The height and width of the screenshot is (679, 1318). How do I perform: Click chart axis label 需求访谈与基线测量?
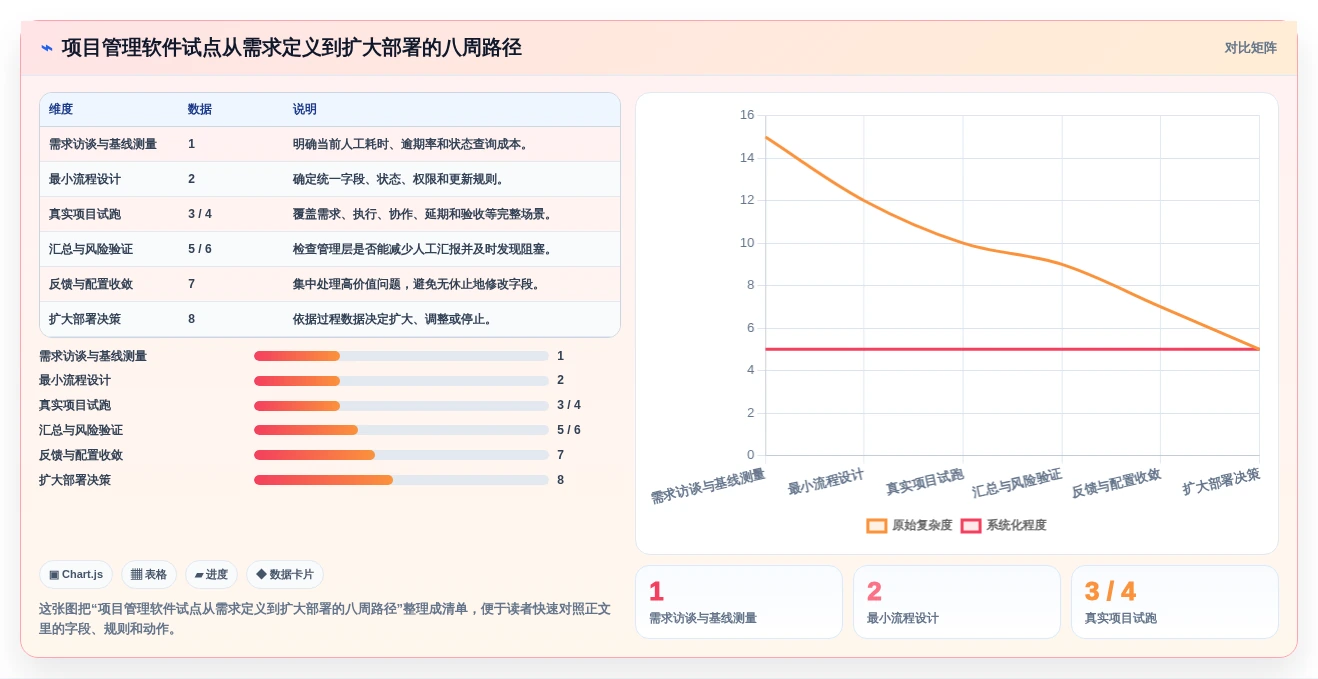[x=708, y=486]
